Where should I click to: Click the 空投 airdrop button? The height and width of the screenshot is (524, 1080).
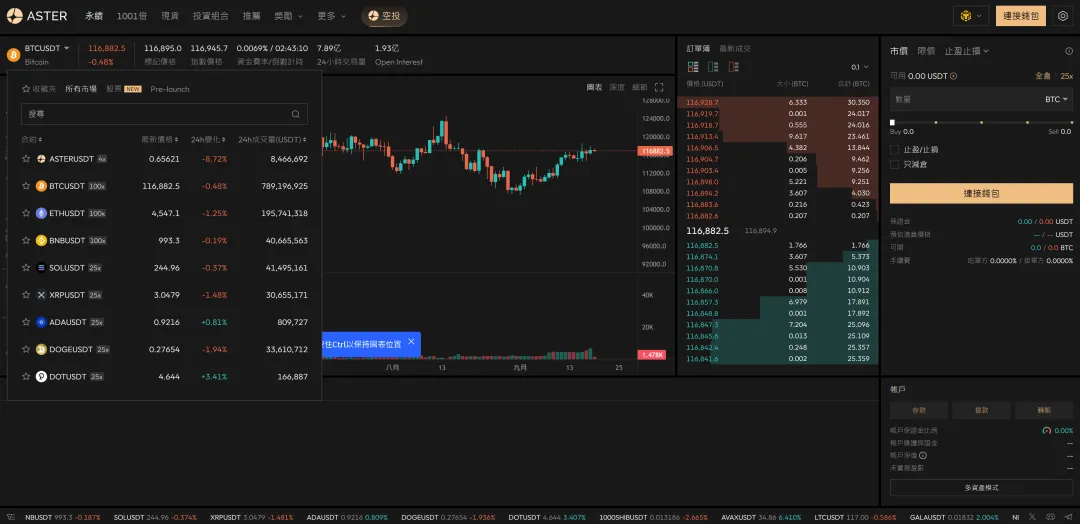coord(384,15)
